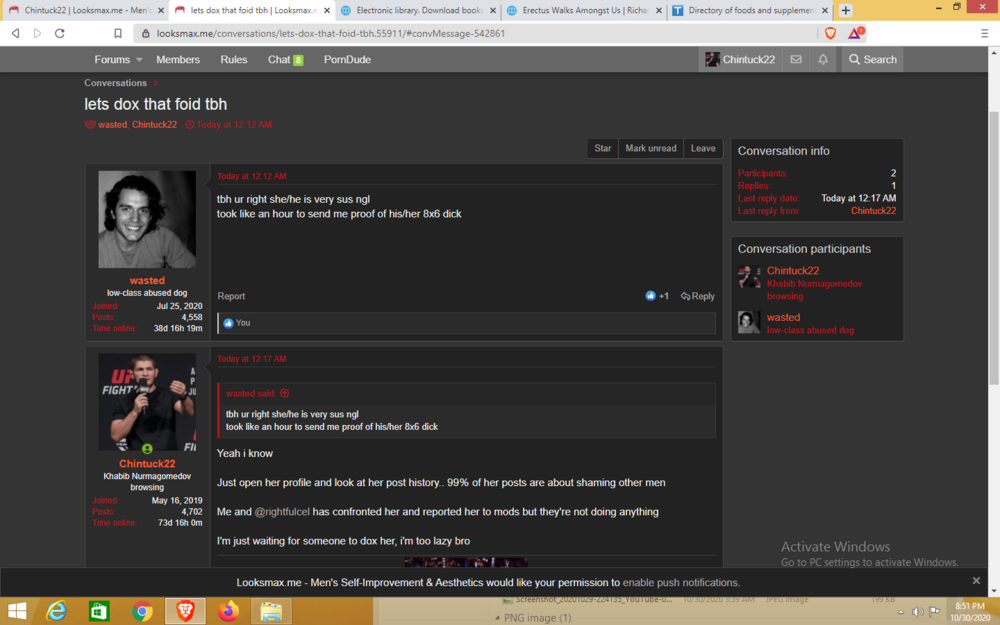Launch Google Chrome from taskbar
Viewport: 1000px width, 625px height.
[142, 611]
